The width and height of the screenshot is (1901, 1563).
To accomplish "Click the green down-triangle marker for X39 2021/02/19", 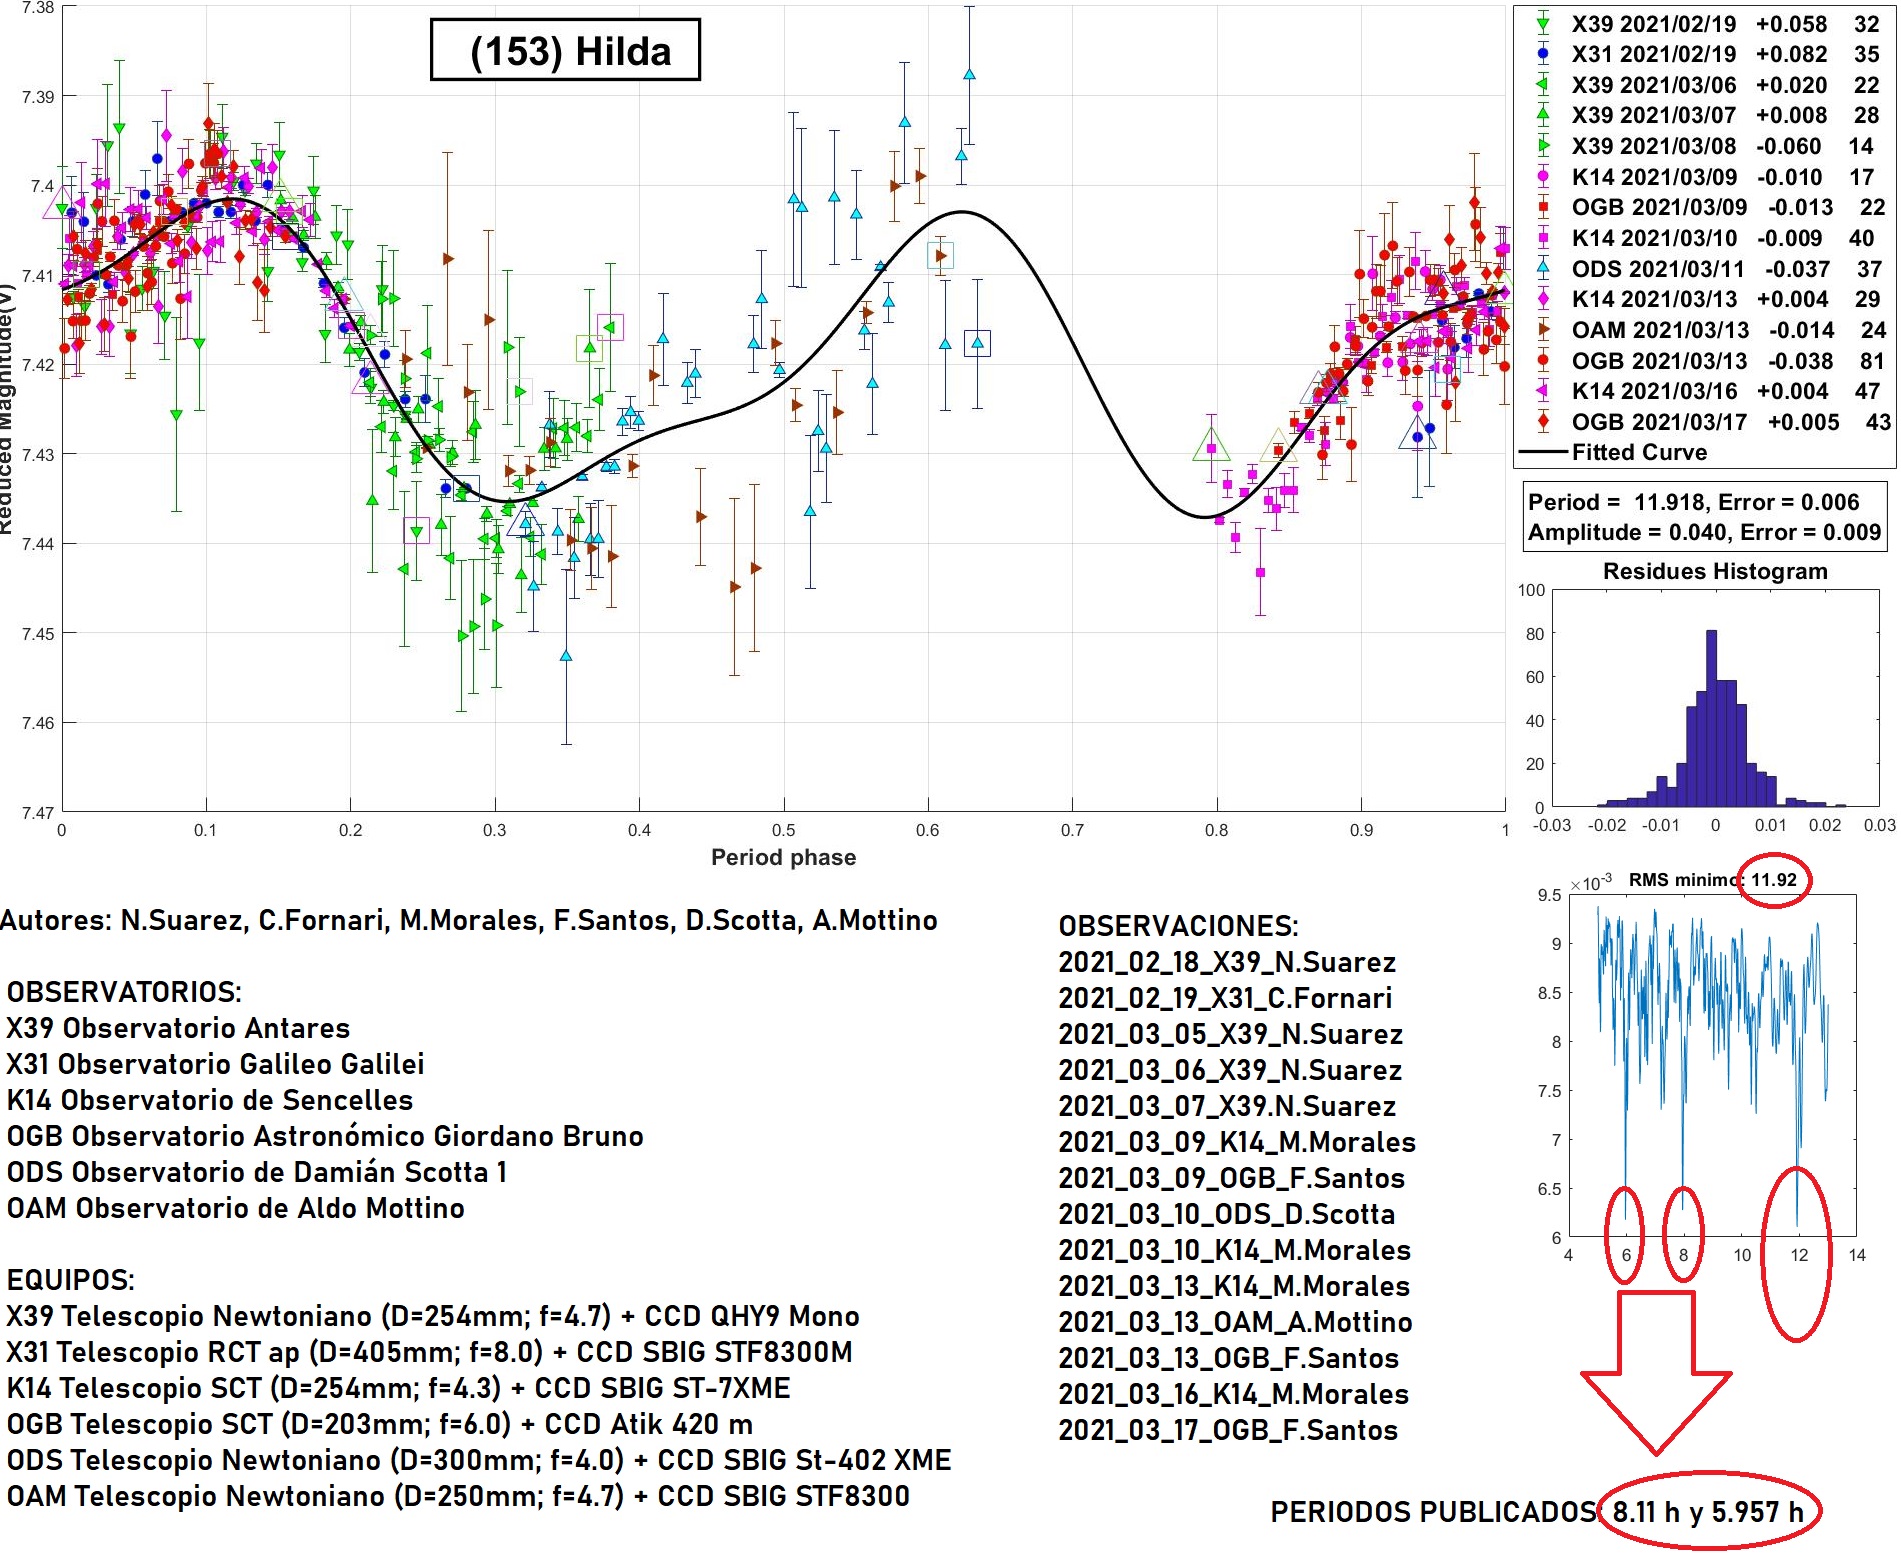I will (x=1543, y=24).
